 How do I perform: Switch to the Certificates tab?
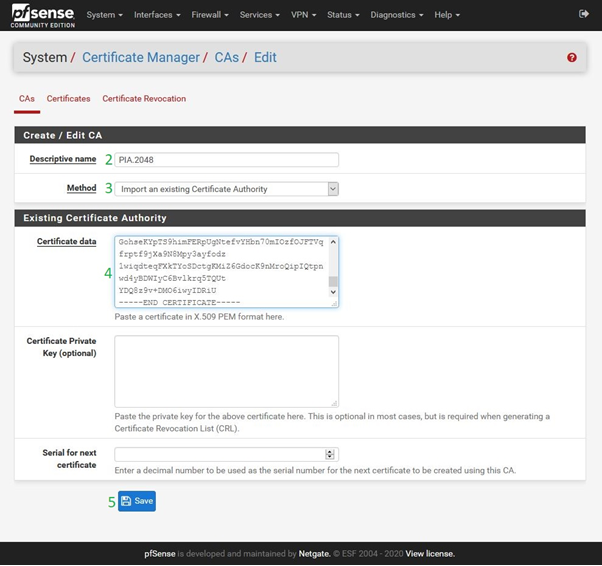[68, 99]
